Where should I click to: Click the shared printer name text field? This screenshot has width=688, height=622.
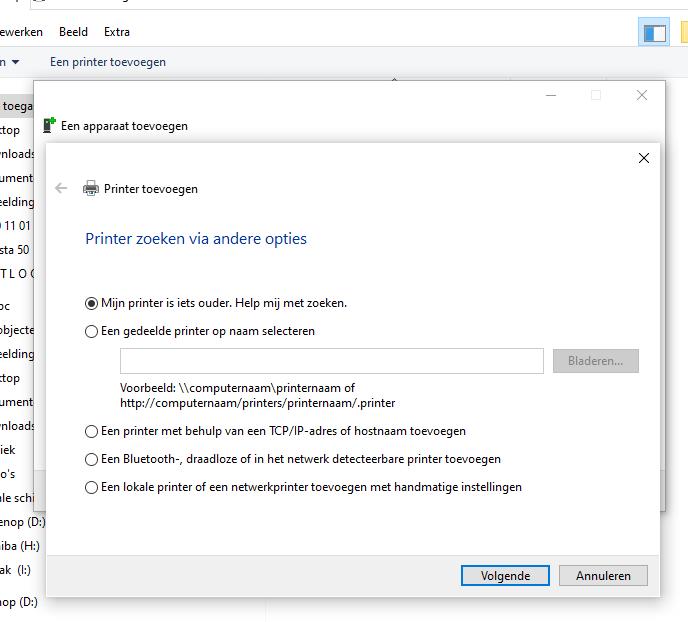pos(331,361)
